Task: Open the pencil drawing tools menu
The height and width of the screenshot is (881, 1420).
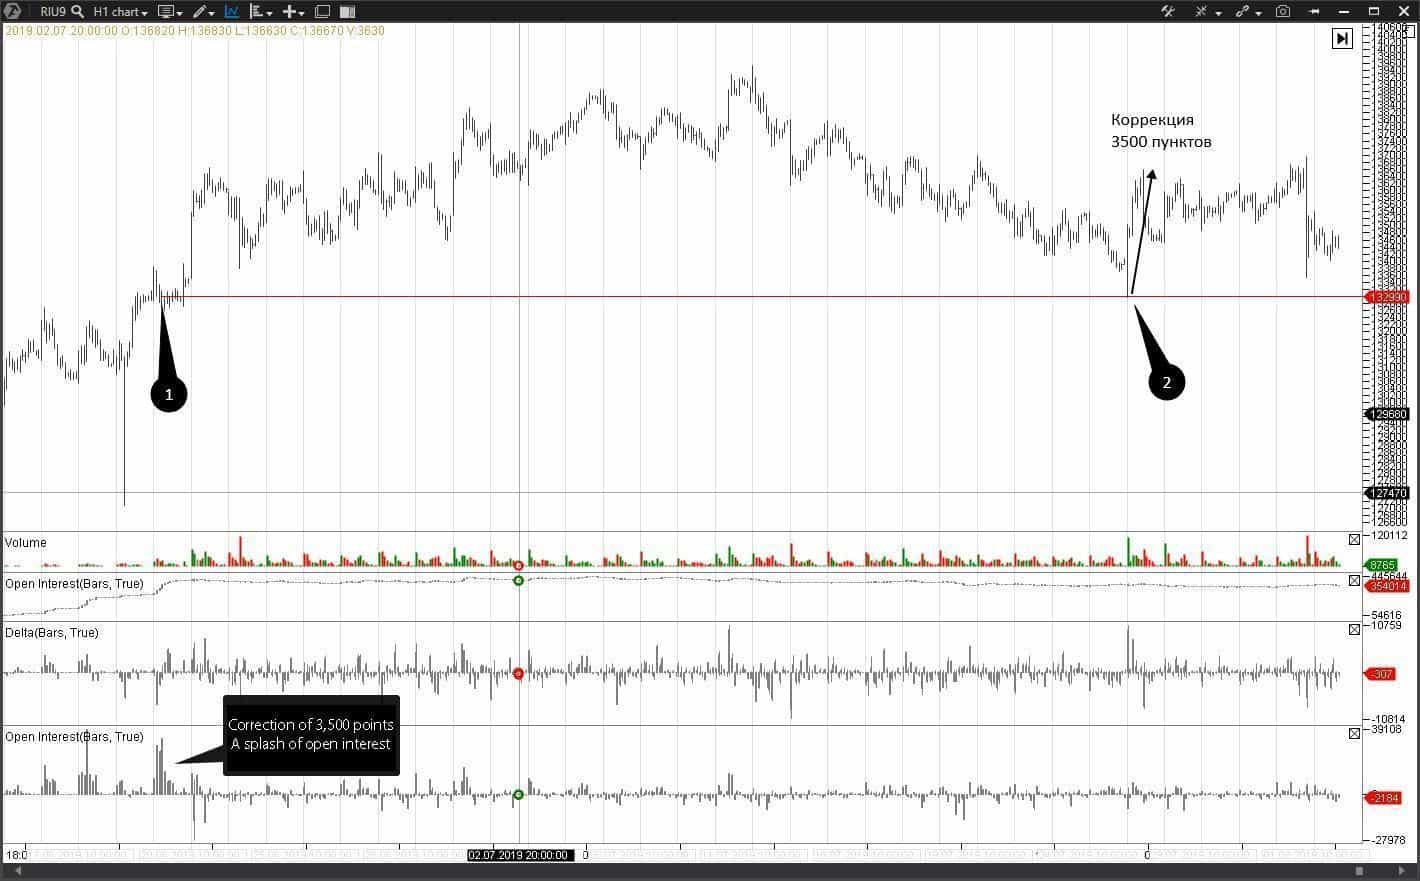Action: click(x=203, y=12)
